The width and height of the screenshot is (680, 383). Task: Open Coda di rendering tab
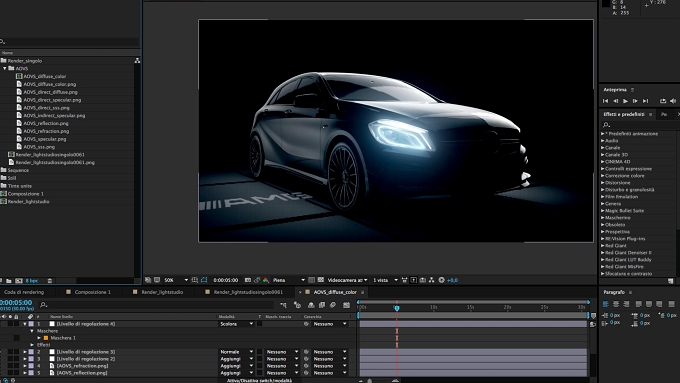point(24,292)
